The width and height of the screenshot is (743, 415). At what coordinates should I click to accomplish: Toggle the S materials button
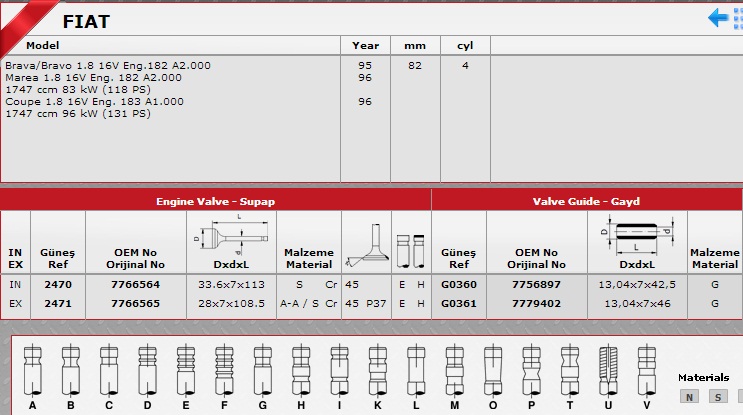717,397
